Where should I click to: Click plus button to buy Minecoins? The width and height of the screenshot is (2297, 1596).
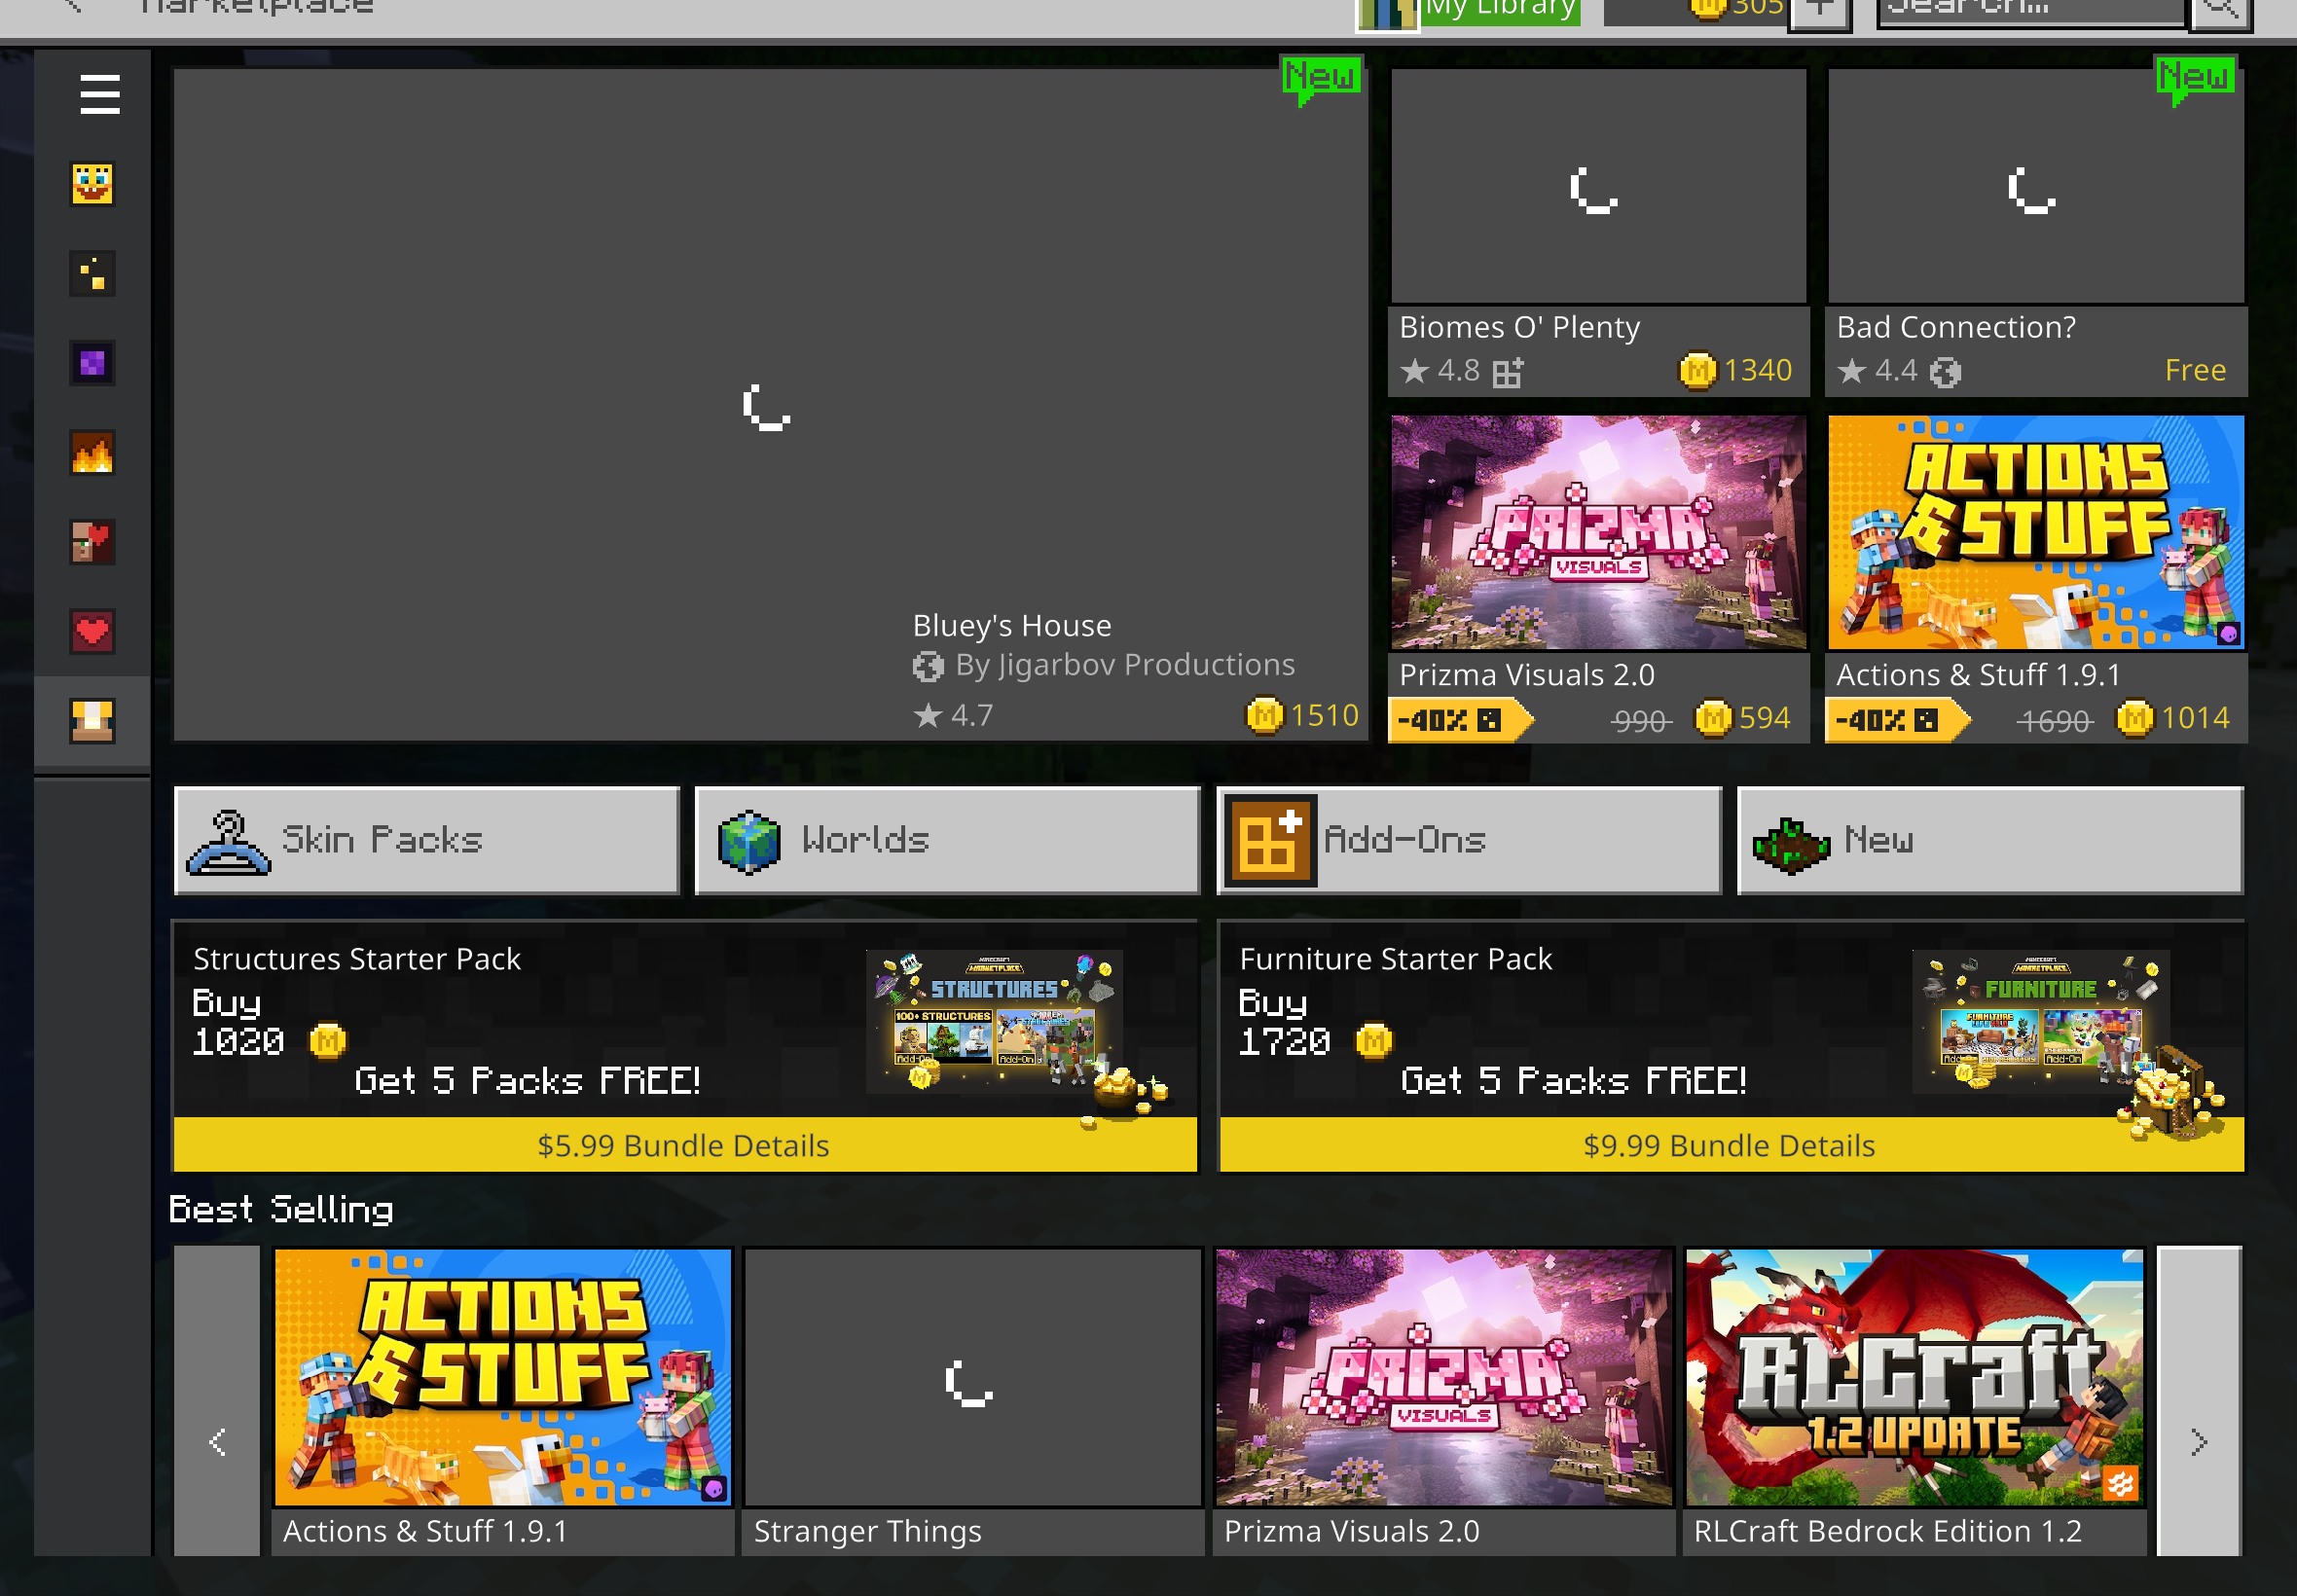pos(1820,10)
